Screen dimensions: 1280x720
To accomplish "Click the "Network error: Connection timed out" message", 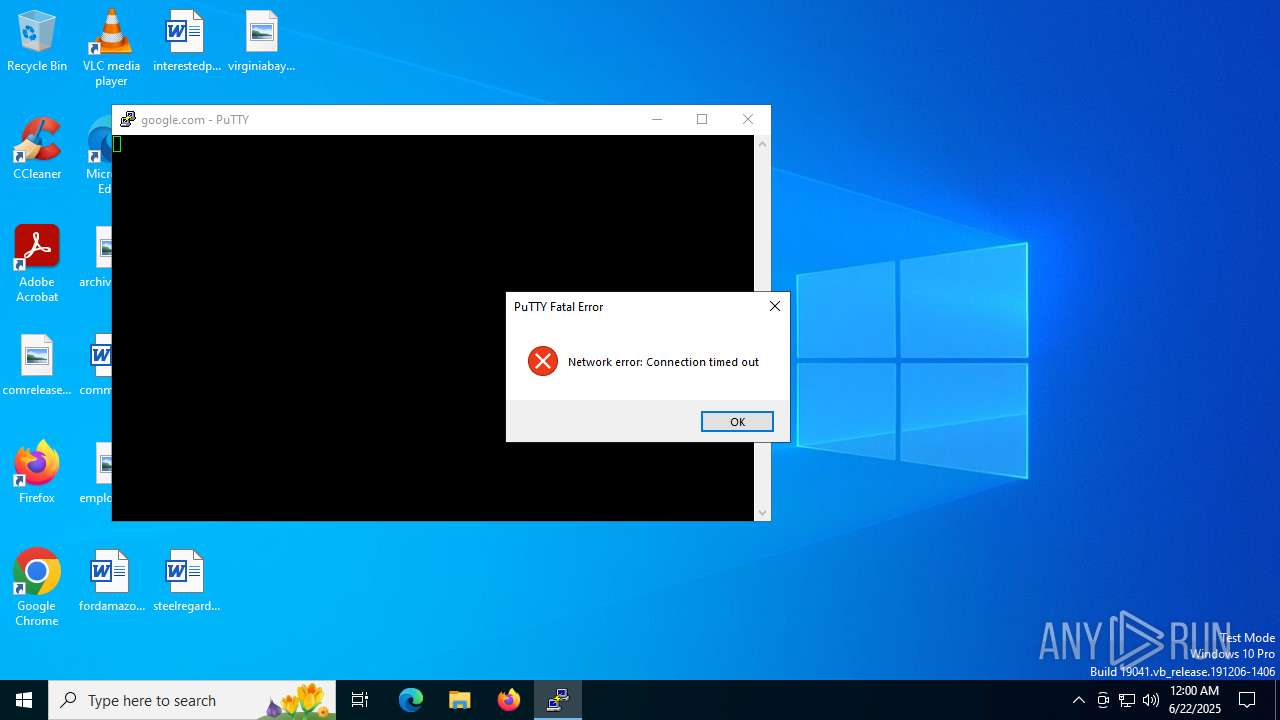I will [663, 362].
